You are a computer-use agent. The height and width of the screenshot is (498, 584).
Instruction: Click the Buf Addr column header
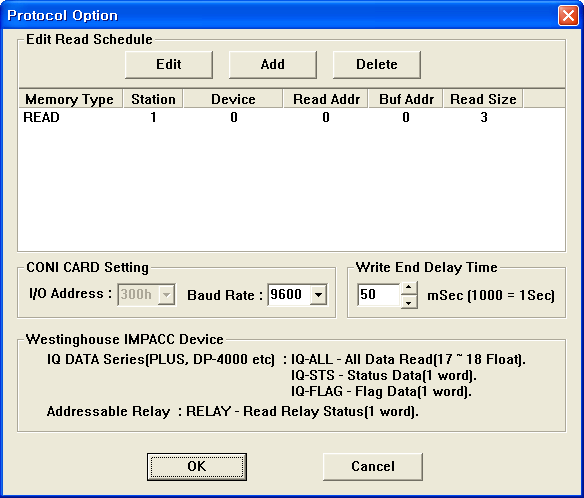tap(406, 99)
